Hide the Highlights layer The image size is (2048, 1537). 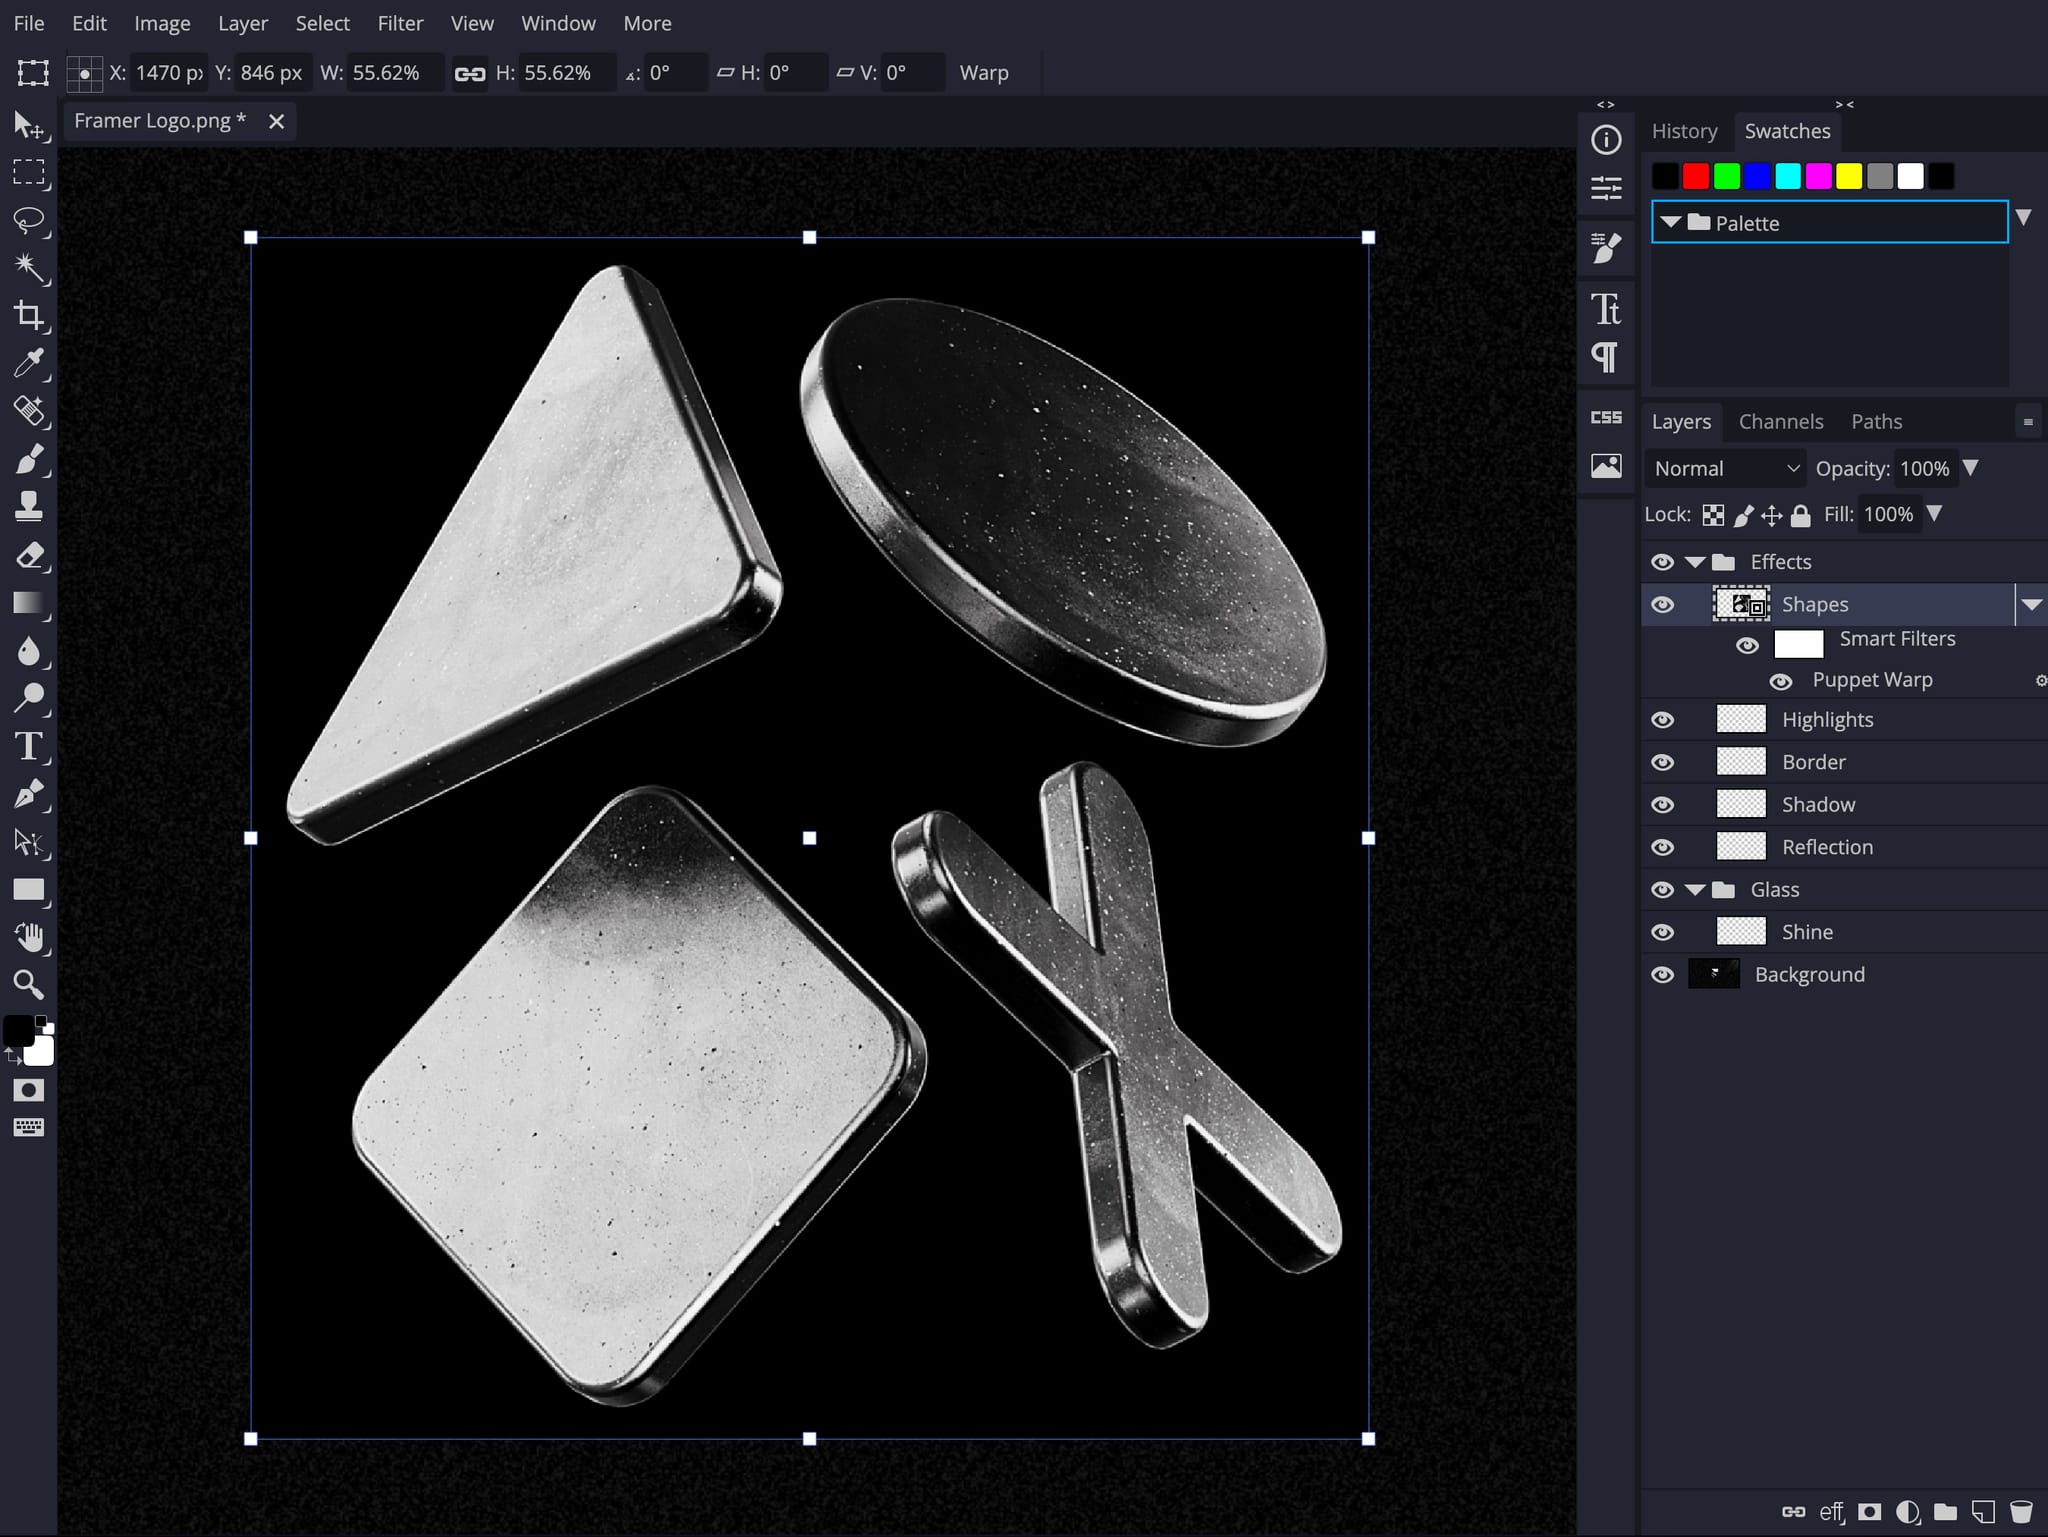point(1662,720)
